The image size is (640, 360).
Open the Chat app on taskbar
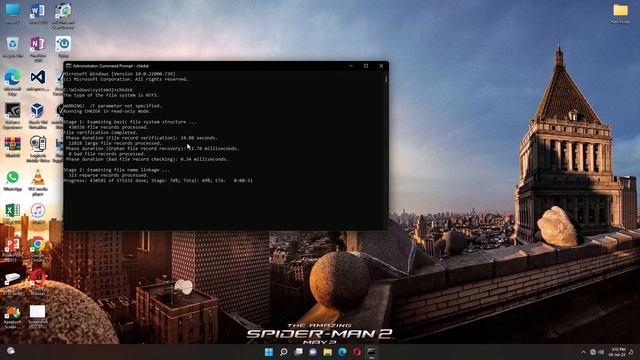pyautogui.click(x=313, y=352)
